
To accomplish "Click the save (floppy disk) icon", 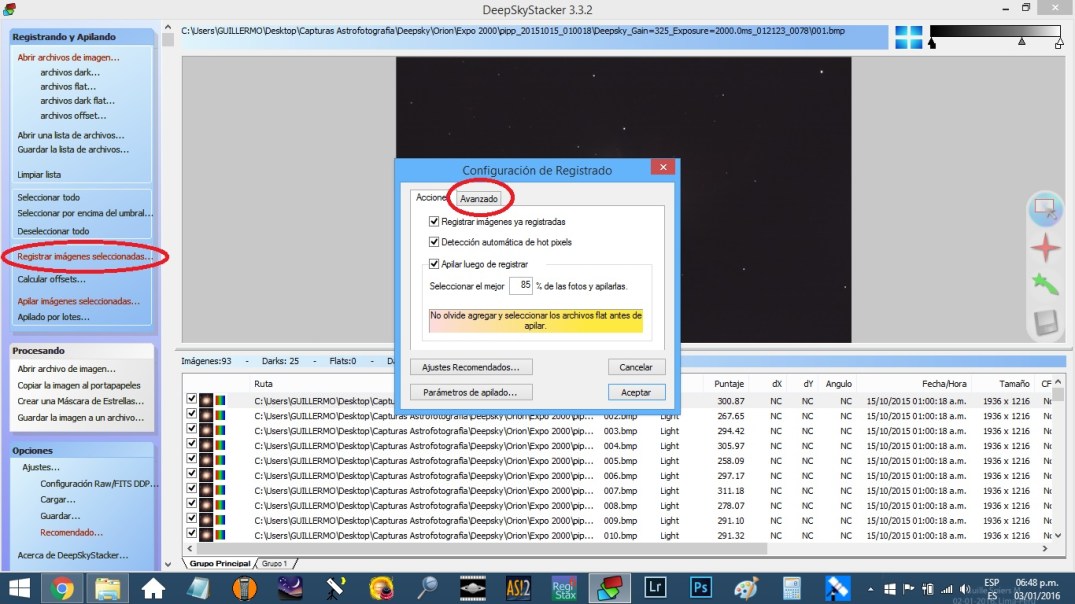I will coord(1045,323).
